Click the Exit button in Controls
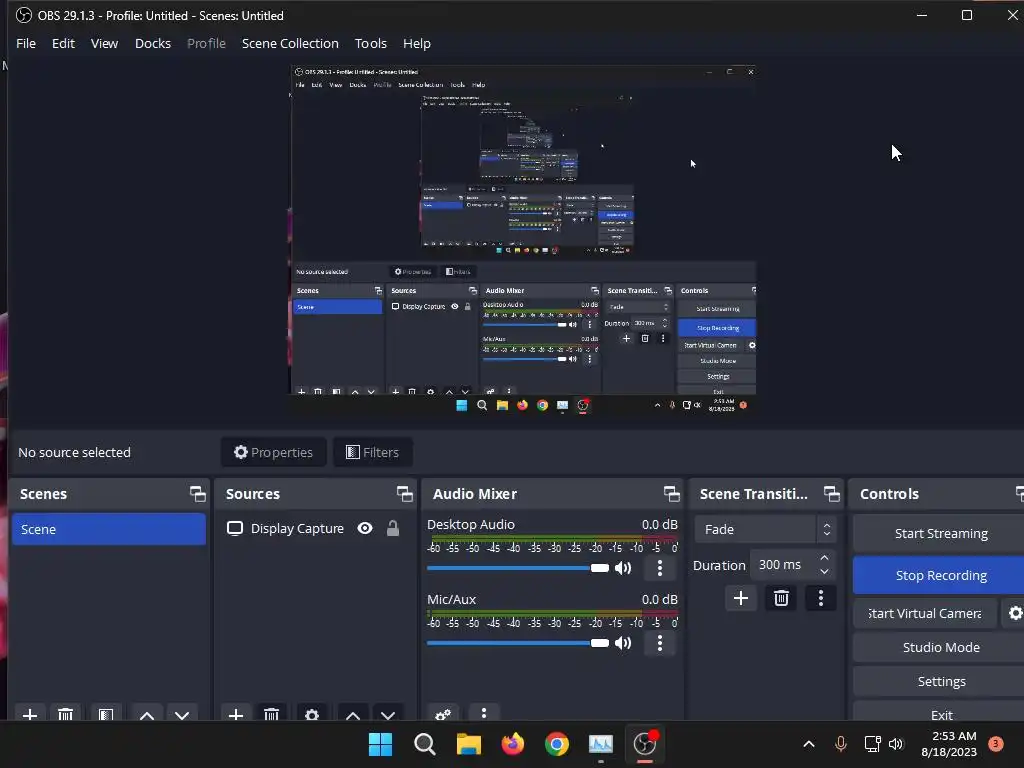1024x768 pixels. tap(940, 712)
